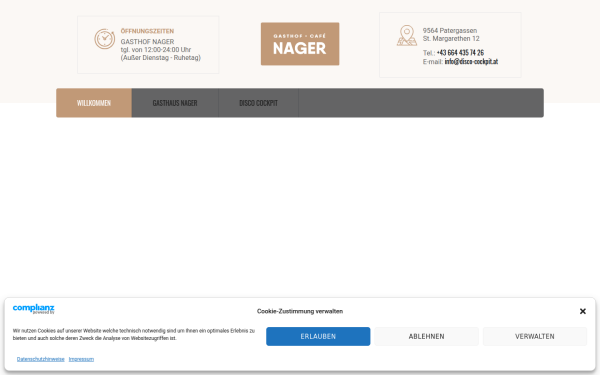Select the text tgl. von 12:00-24:00 Uhr
Viewport: 600px width, 375px height.
point(156,49)
